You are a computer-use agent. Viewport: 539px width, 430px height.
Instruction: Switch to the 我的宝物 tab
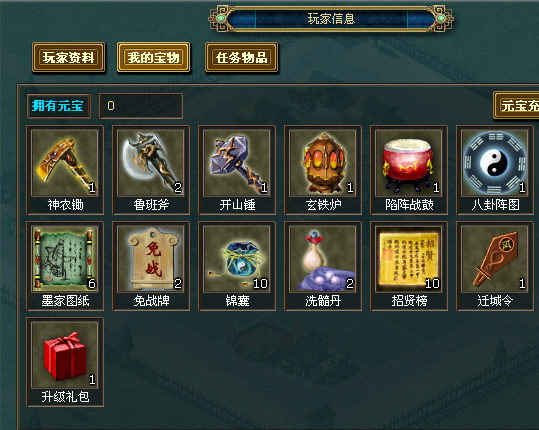(x=153, y=57)
